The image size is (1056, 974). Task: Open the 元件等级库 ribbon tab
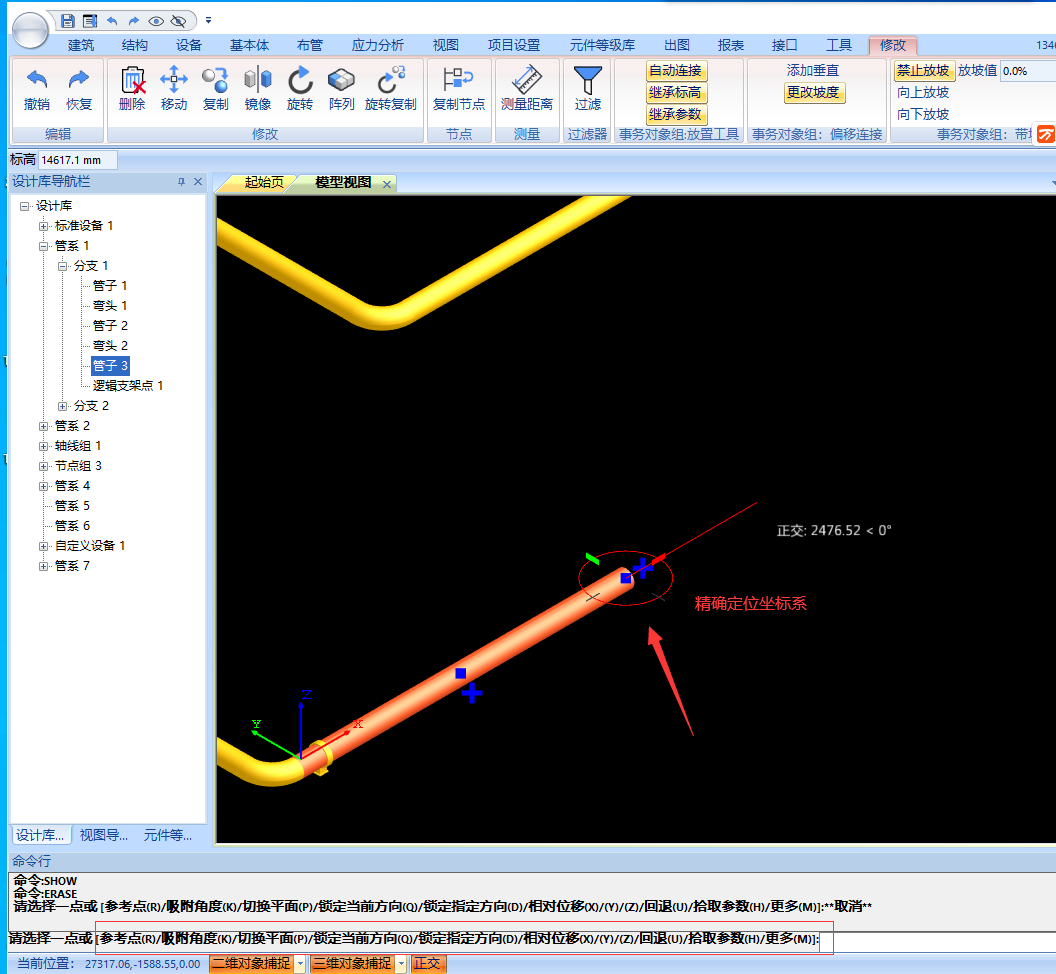(x=603, y=45)
